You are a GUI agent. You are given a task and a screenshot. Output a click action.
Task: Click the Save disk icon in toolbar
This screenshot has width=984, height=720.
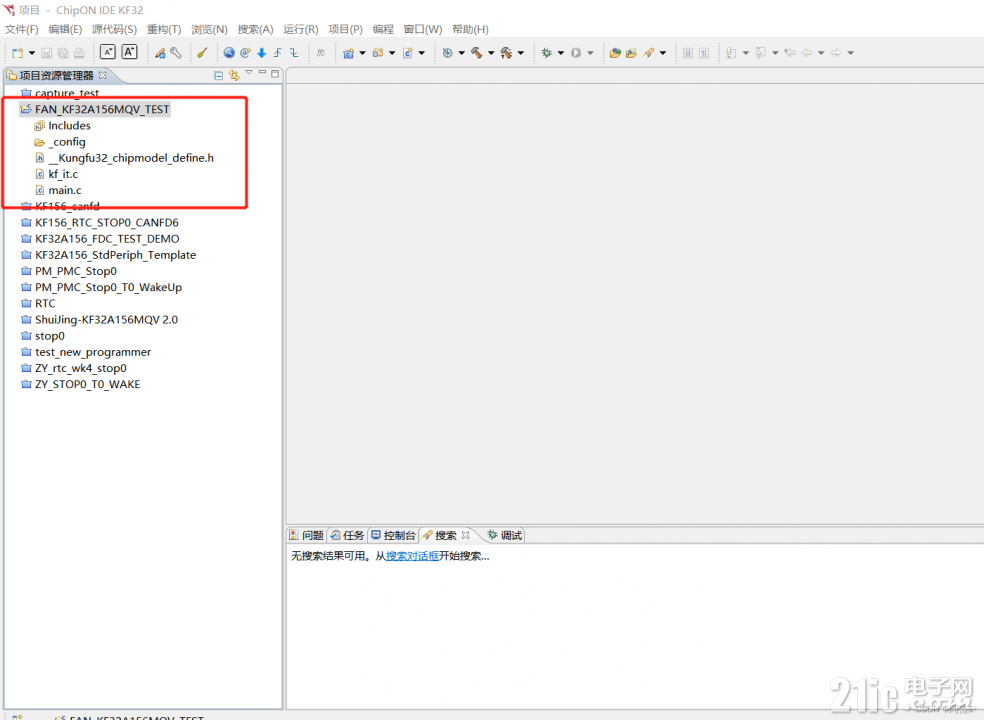coord(46,53)
